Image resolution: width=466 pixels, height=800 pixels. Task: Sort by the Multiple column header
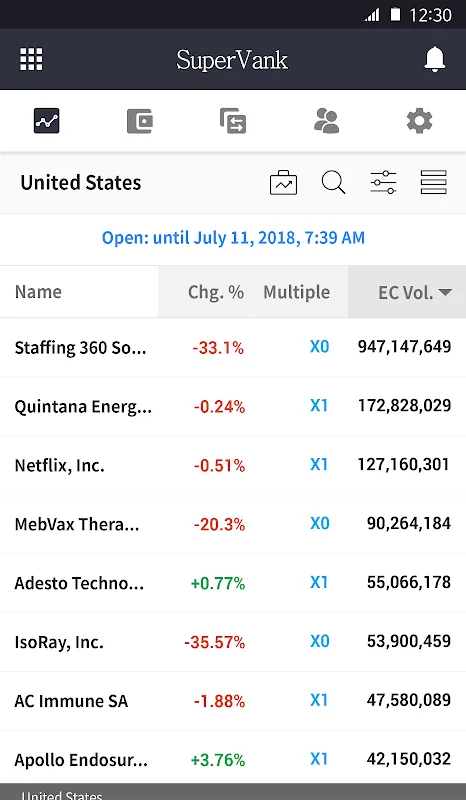[x=297, y=292]
